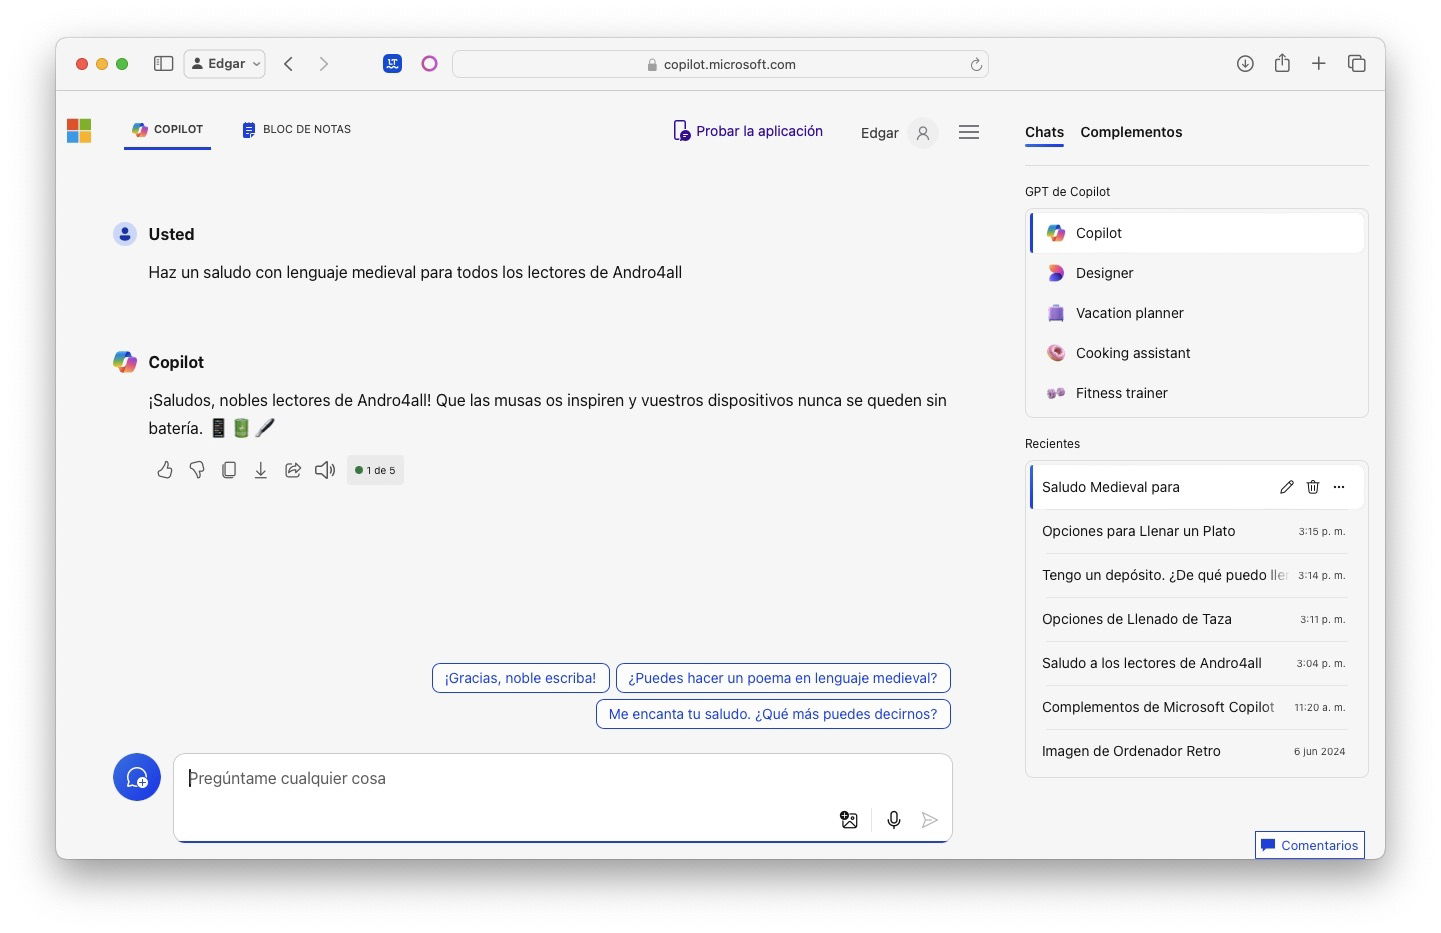
Task: Open a new Safari tab with the plus icon
Action: 1319,64
